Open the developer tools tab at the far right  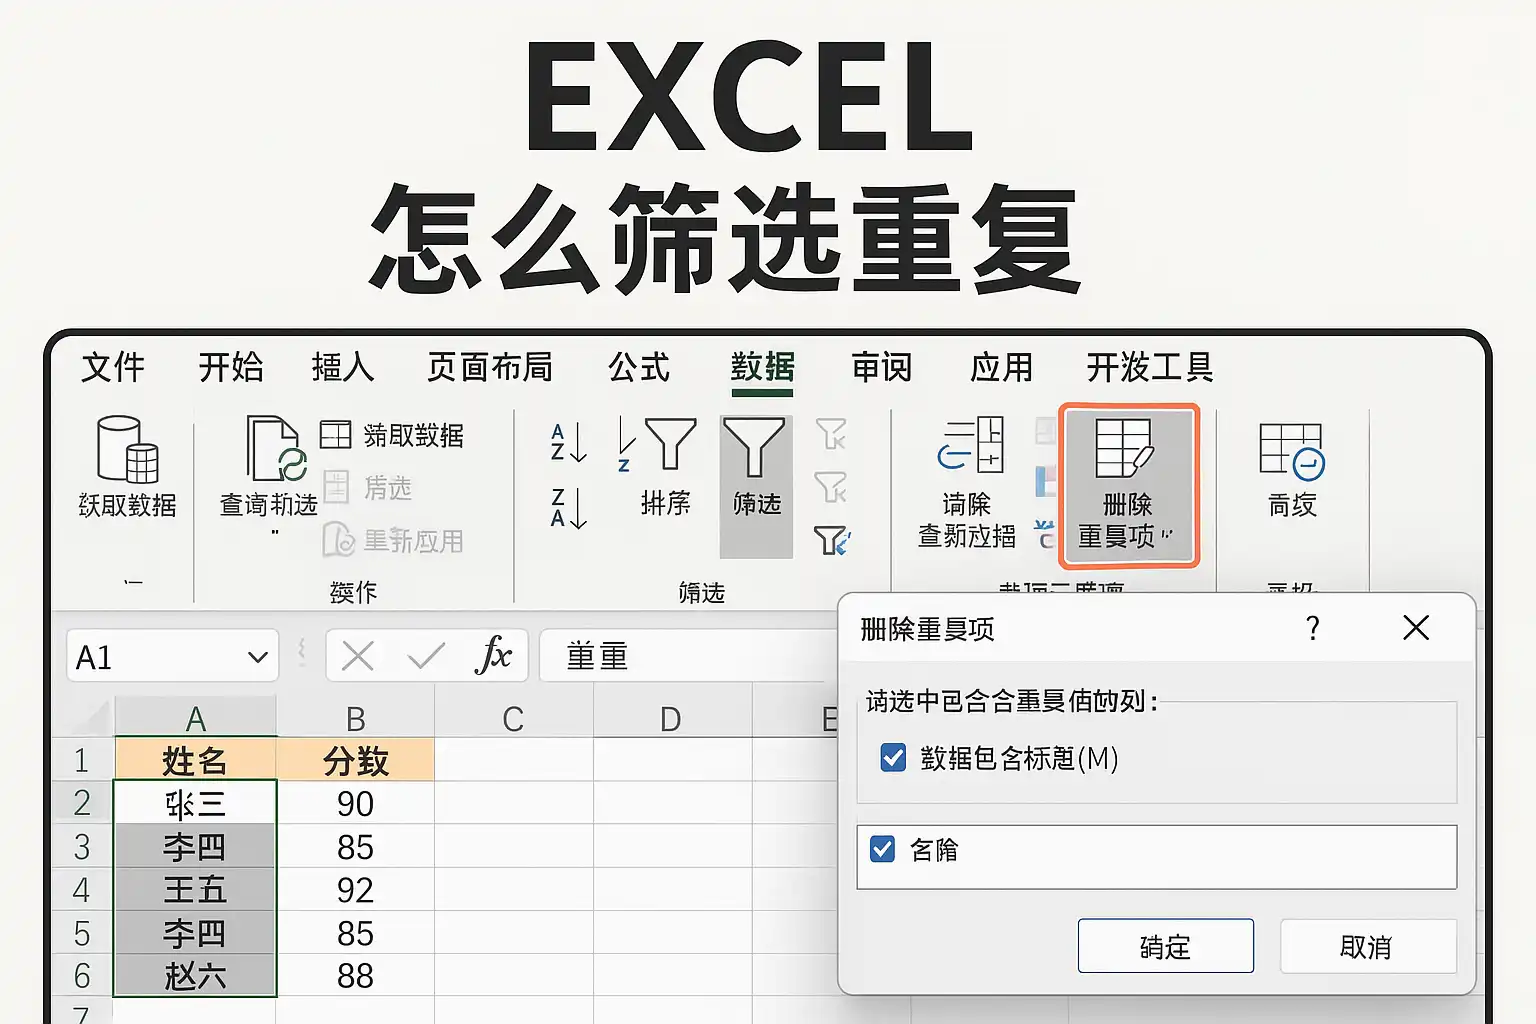pyautogui.click(x=1150, y=367)
